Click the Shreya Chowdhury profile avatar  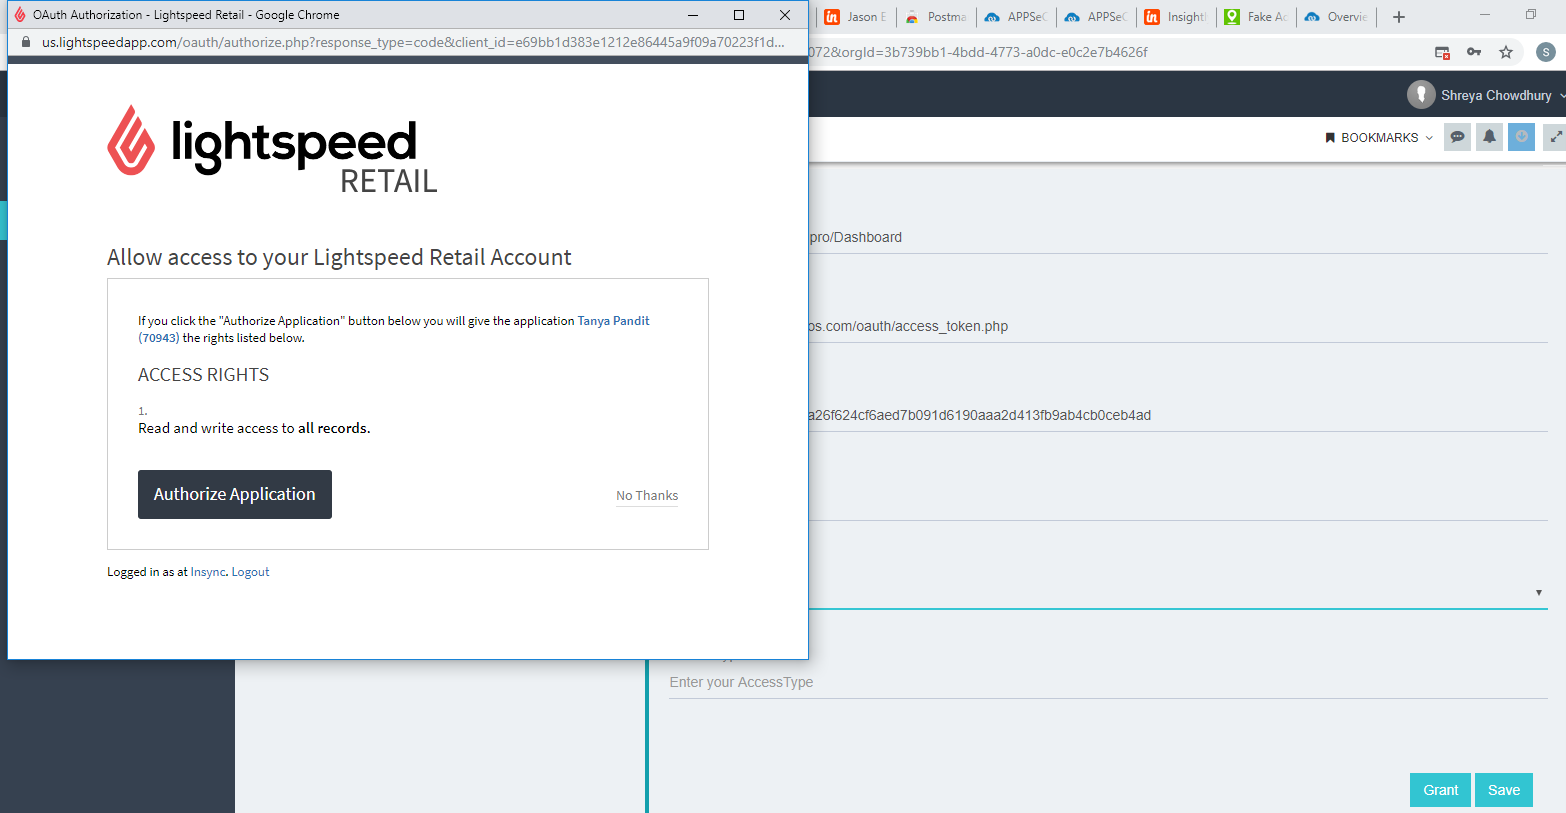point(1421,94)
